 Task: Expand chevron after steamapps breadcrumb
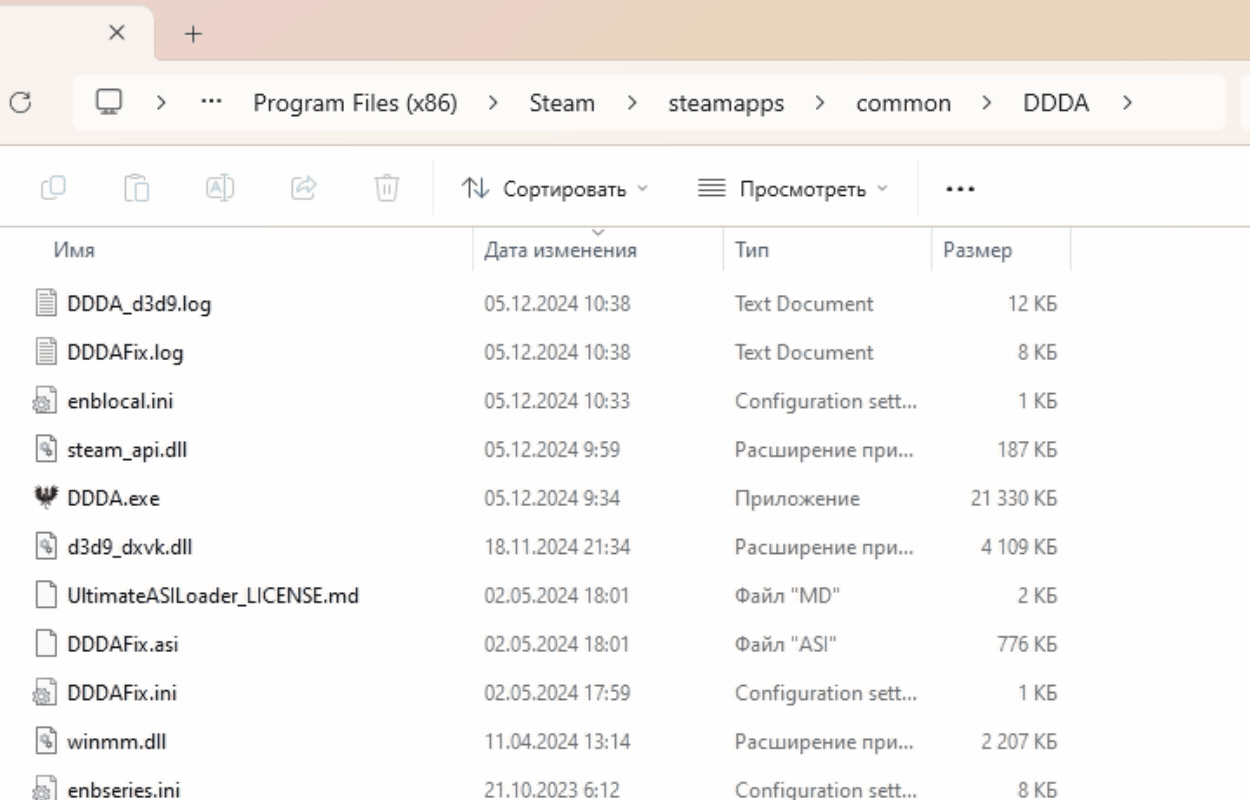click(821, 103)
